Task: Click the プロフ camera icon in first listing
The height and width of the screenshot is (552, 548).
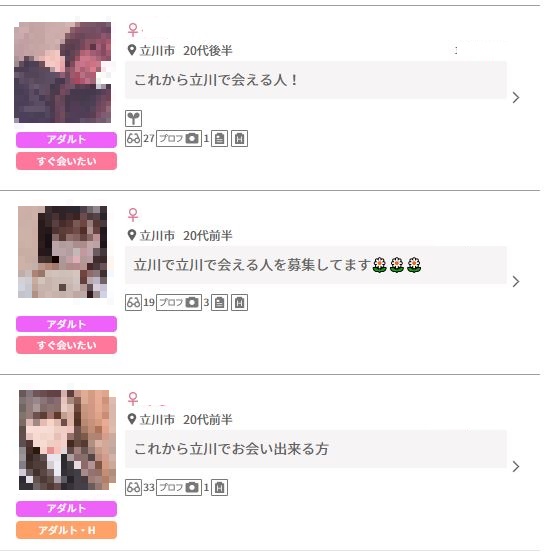Action: pos(179,138)
